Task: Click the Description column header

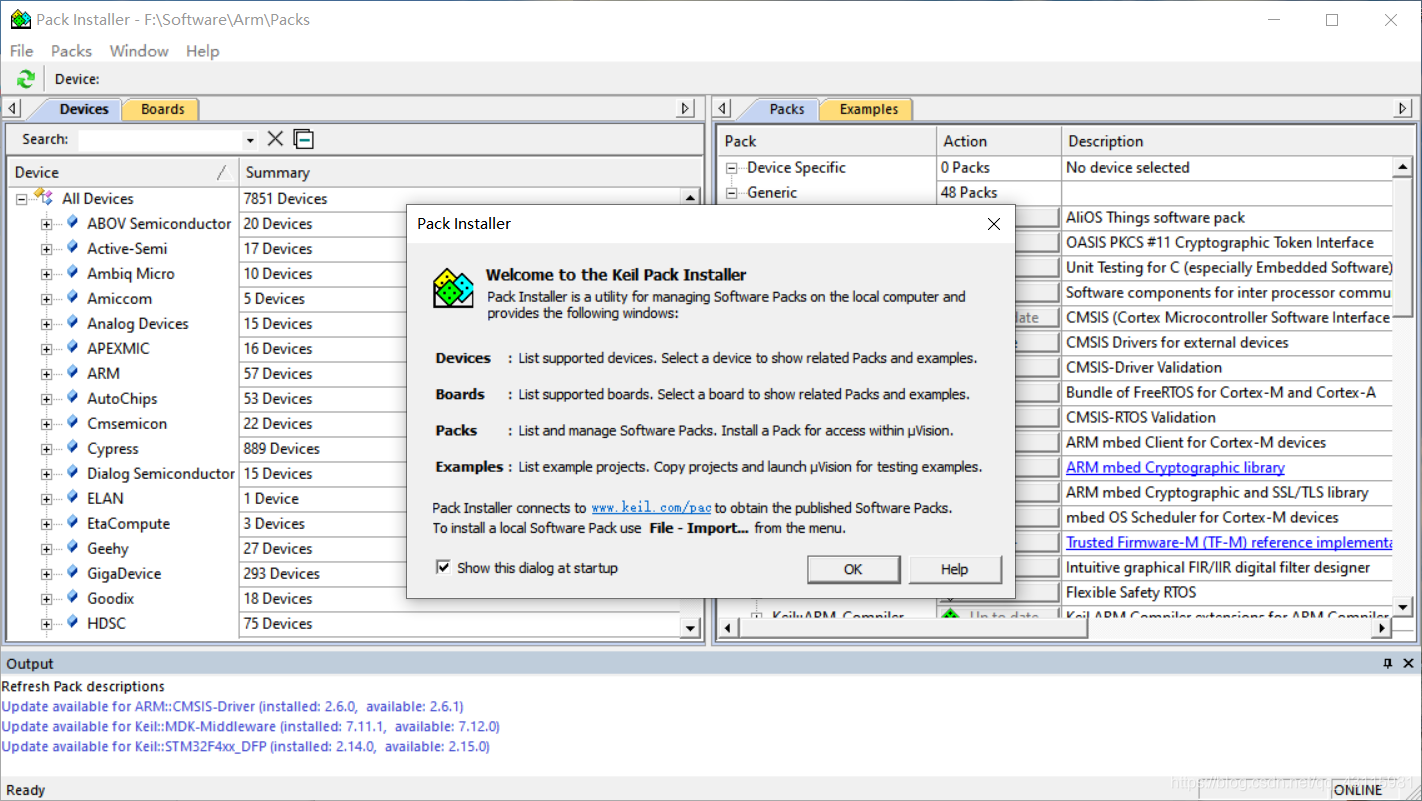Action: 1236,141
